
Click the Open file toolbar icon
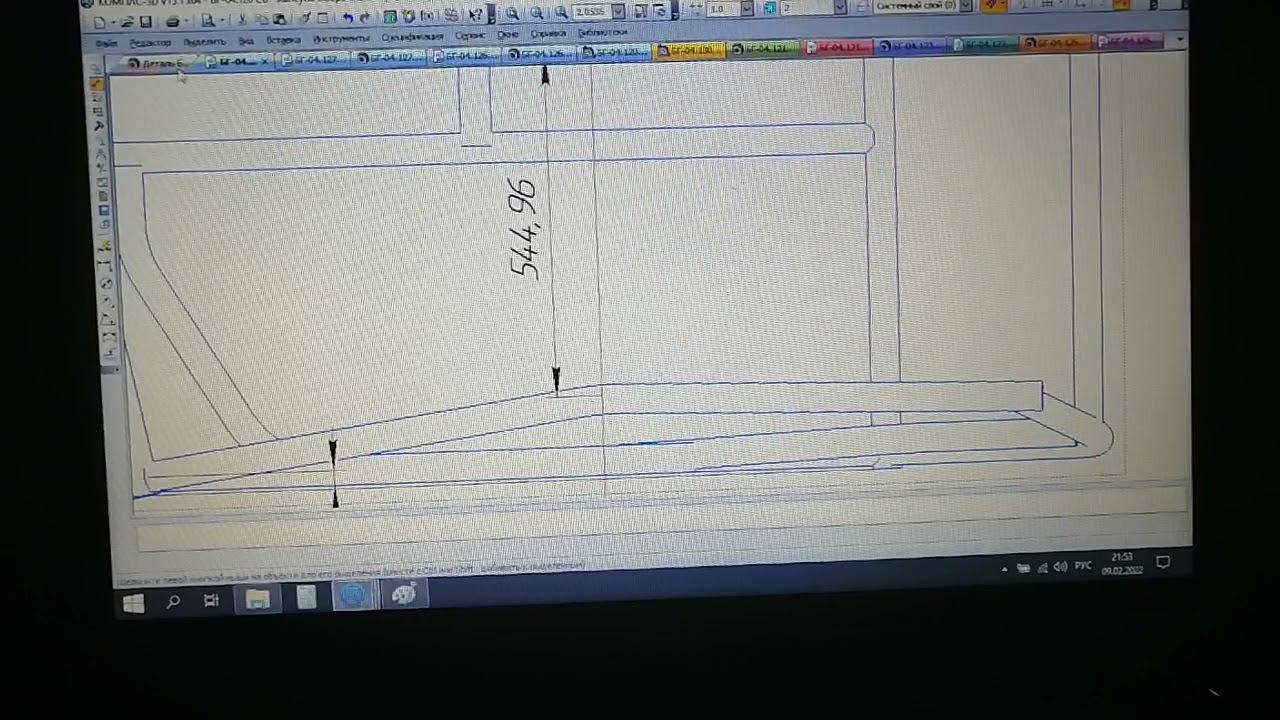tap(126, 21)
